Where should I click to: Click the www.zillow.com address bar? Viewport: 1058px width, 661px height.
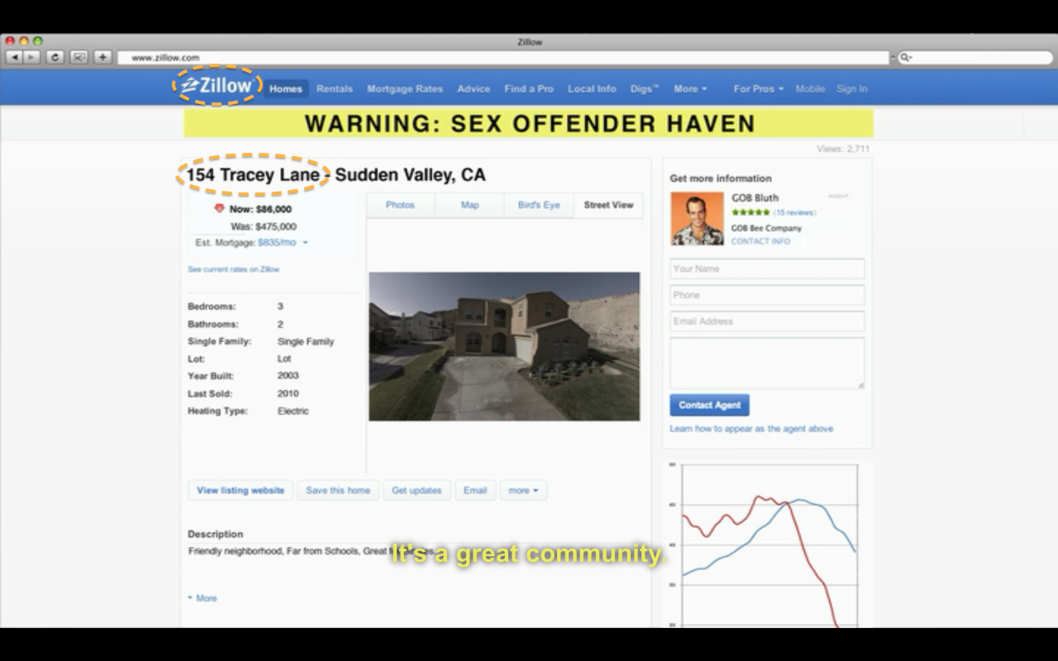pos(503,58)
